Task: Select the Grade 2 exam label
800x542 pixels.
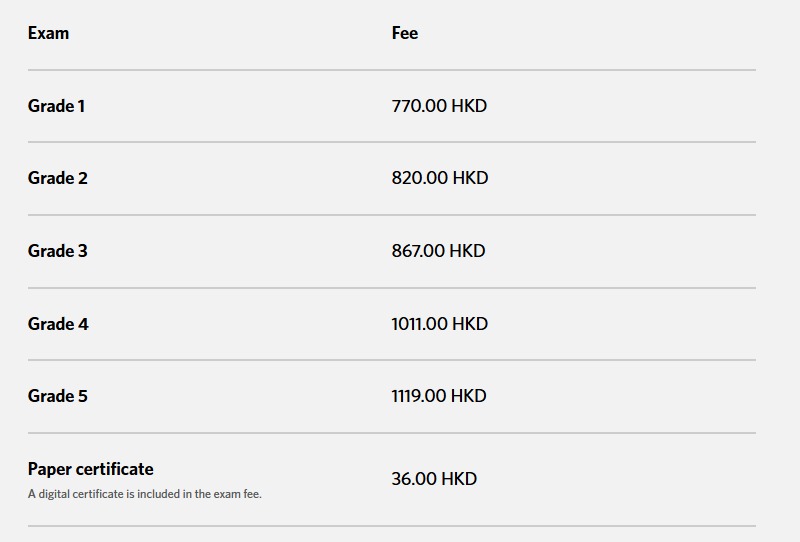Action: pos(58,178)
